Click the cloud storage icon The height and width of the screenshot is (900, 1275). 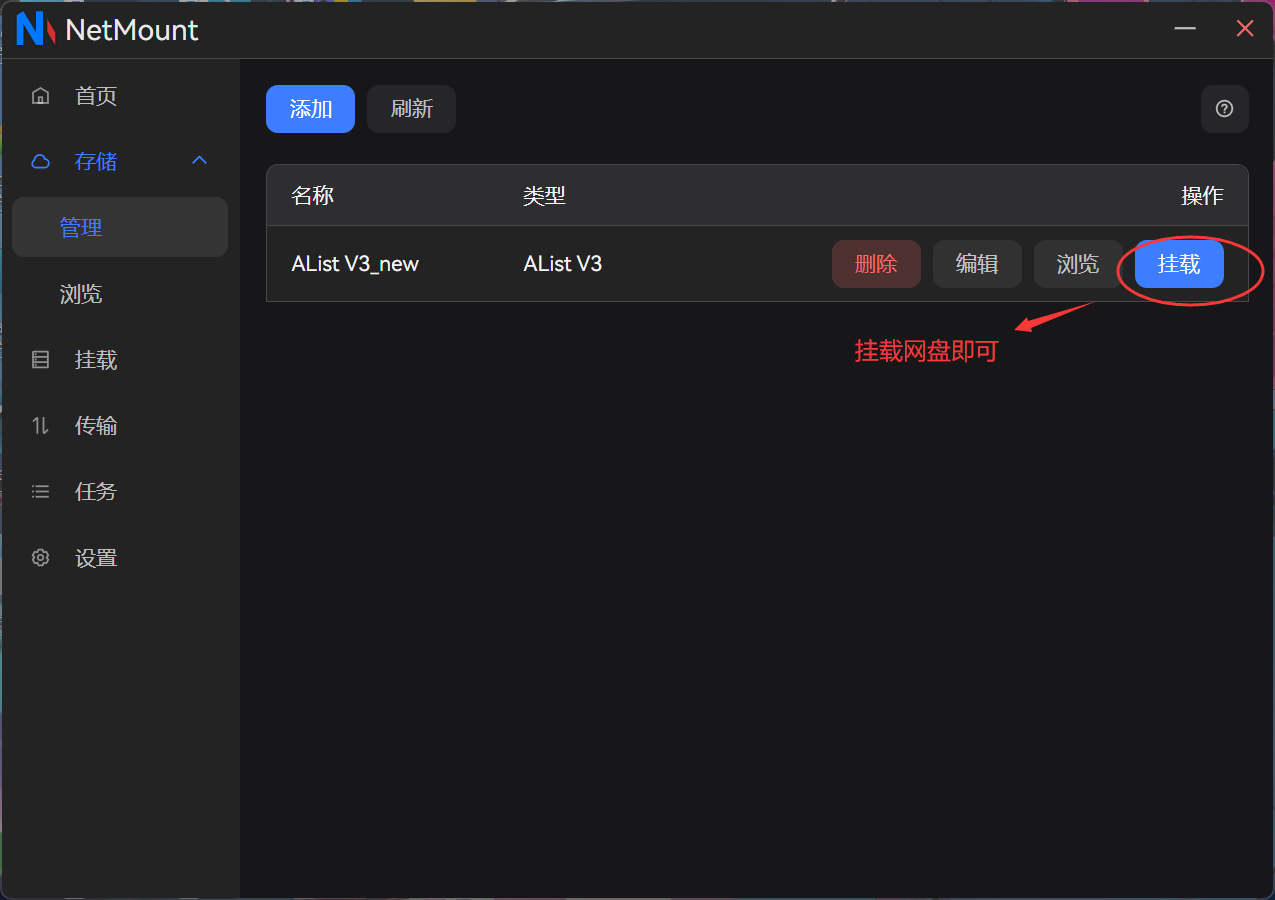tap(40, 162)
